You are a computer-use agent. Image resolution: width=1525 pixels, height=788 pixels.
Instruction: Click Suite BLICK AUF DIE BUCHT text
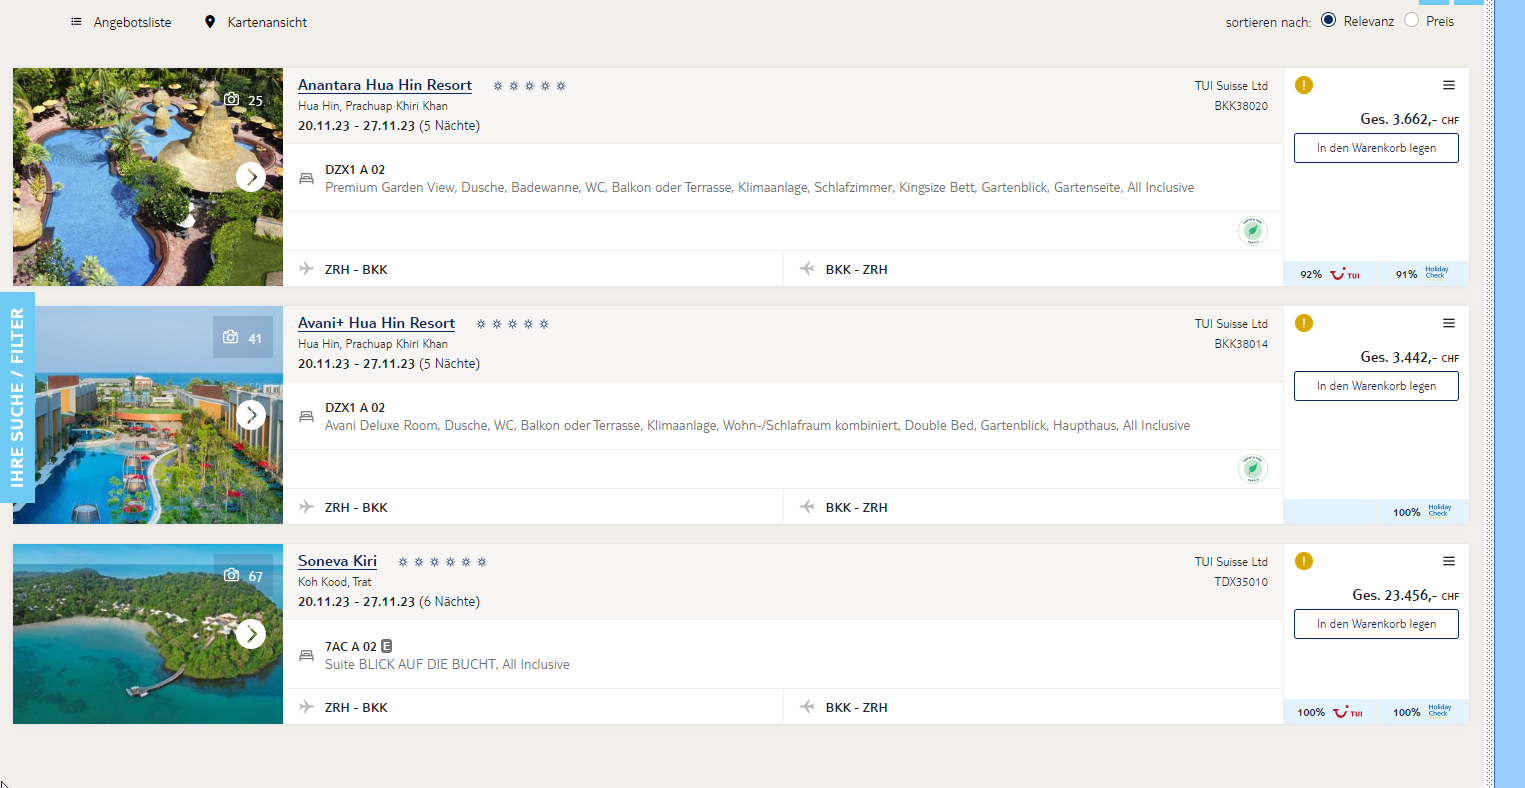point(447,664)
